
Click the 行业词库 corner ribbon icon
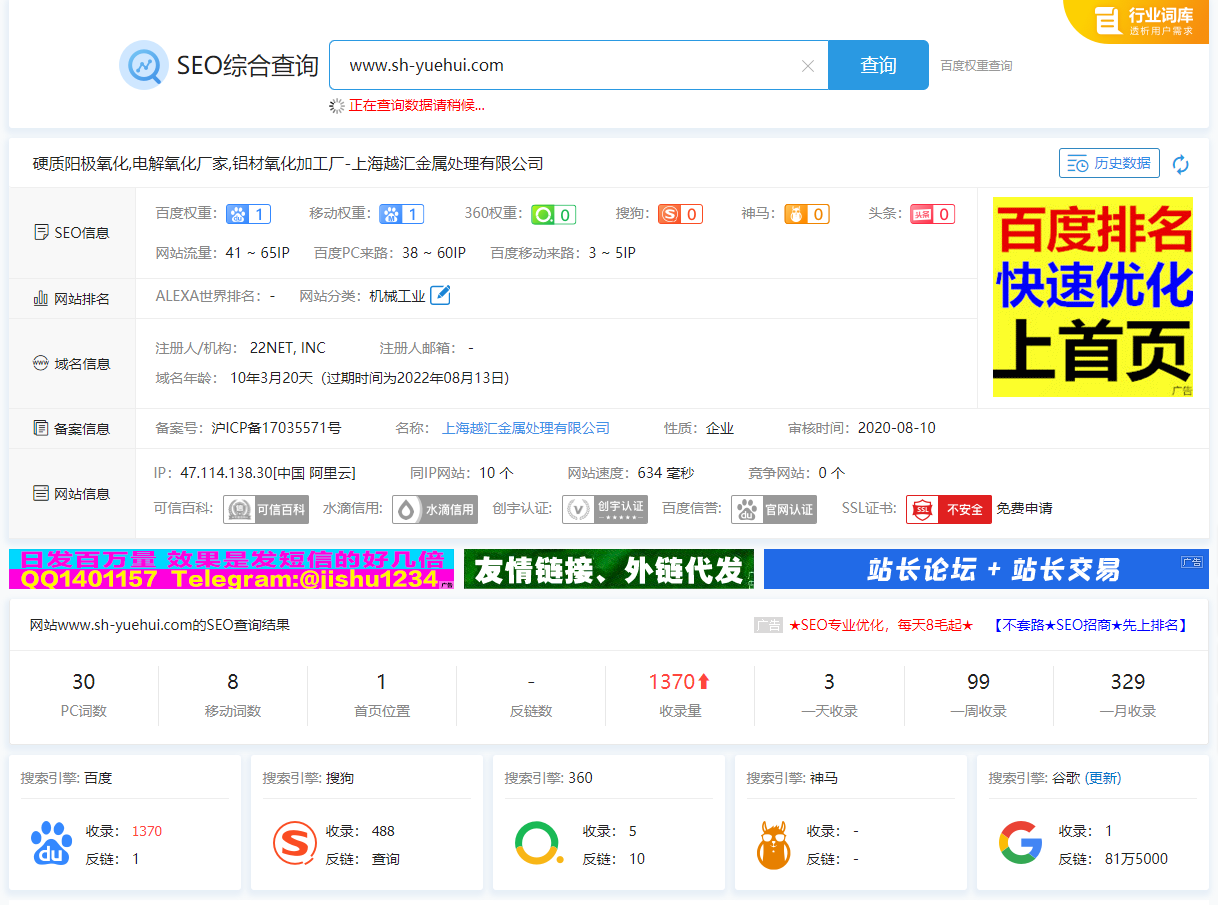(1110, 20)
